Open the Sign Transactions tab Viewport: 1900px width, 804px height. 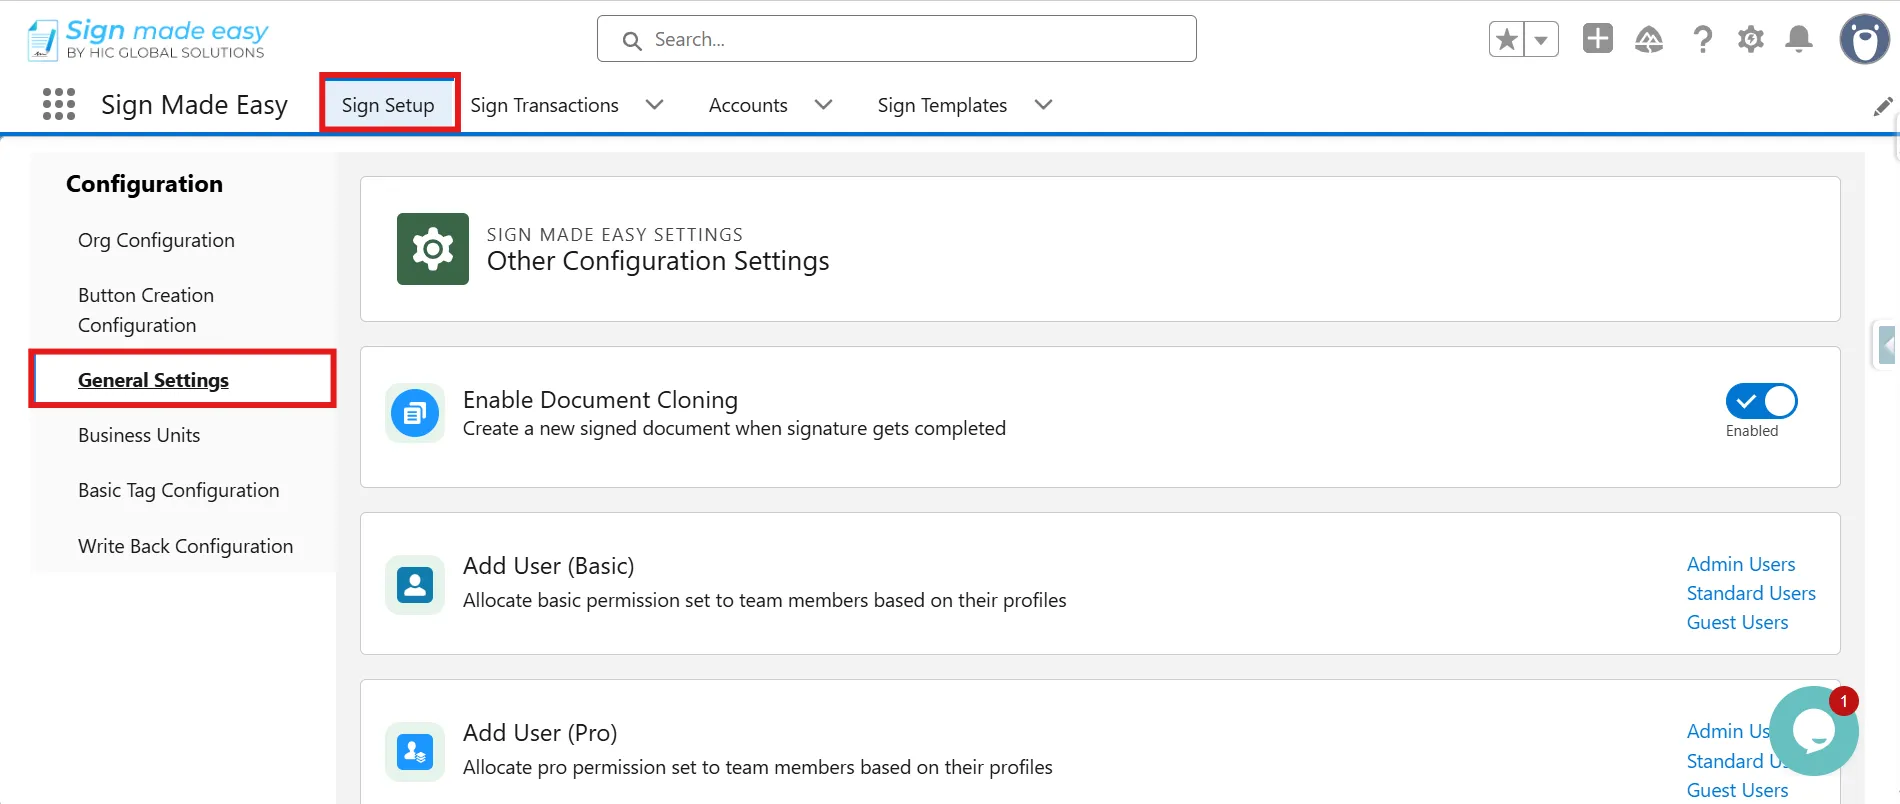(x=544, y=105)
